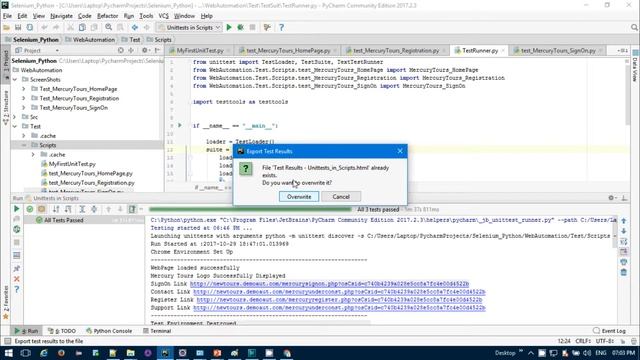Image resolution: width=640 pixels, height=360 pixels.
Task: Click the Find magnifier toolbar icon
Action: (x=108, y=27)
